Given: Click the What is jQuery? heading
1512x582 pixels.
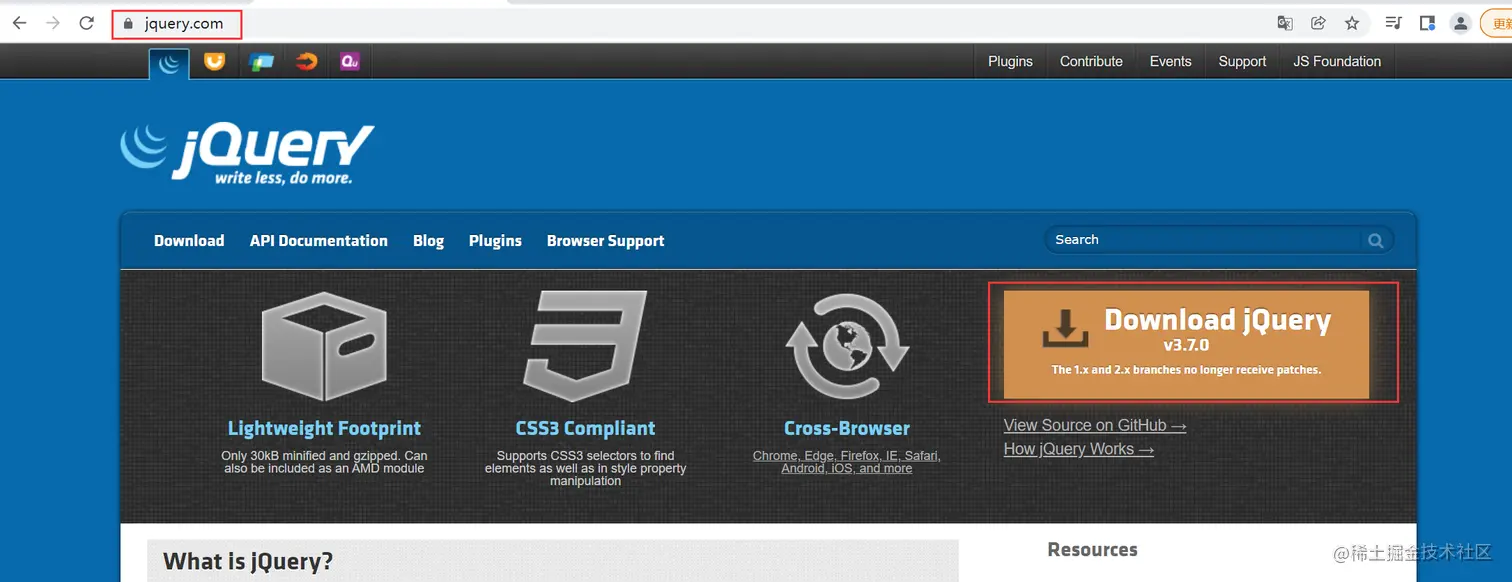Looking at the screenshot, I should tap(248, 561).
